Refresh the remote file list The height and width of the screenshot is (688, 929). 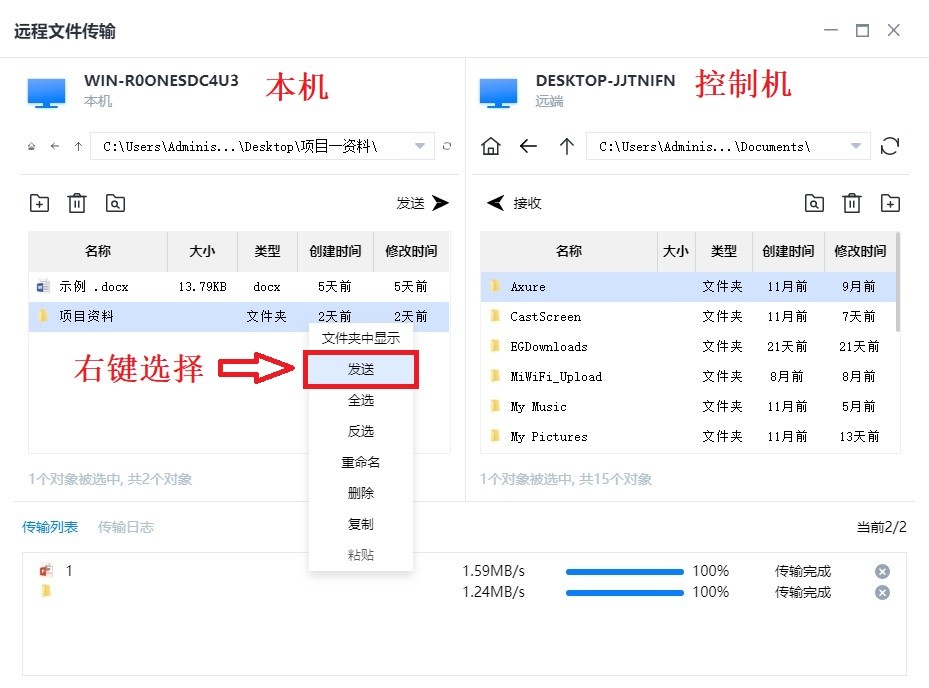tap(889, 146)
